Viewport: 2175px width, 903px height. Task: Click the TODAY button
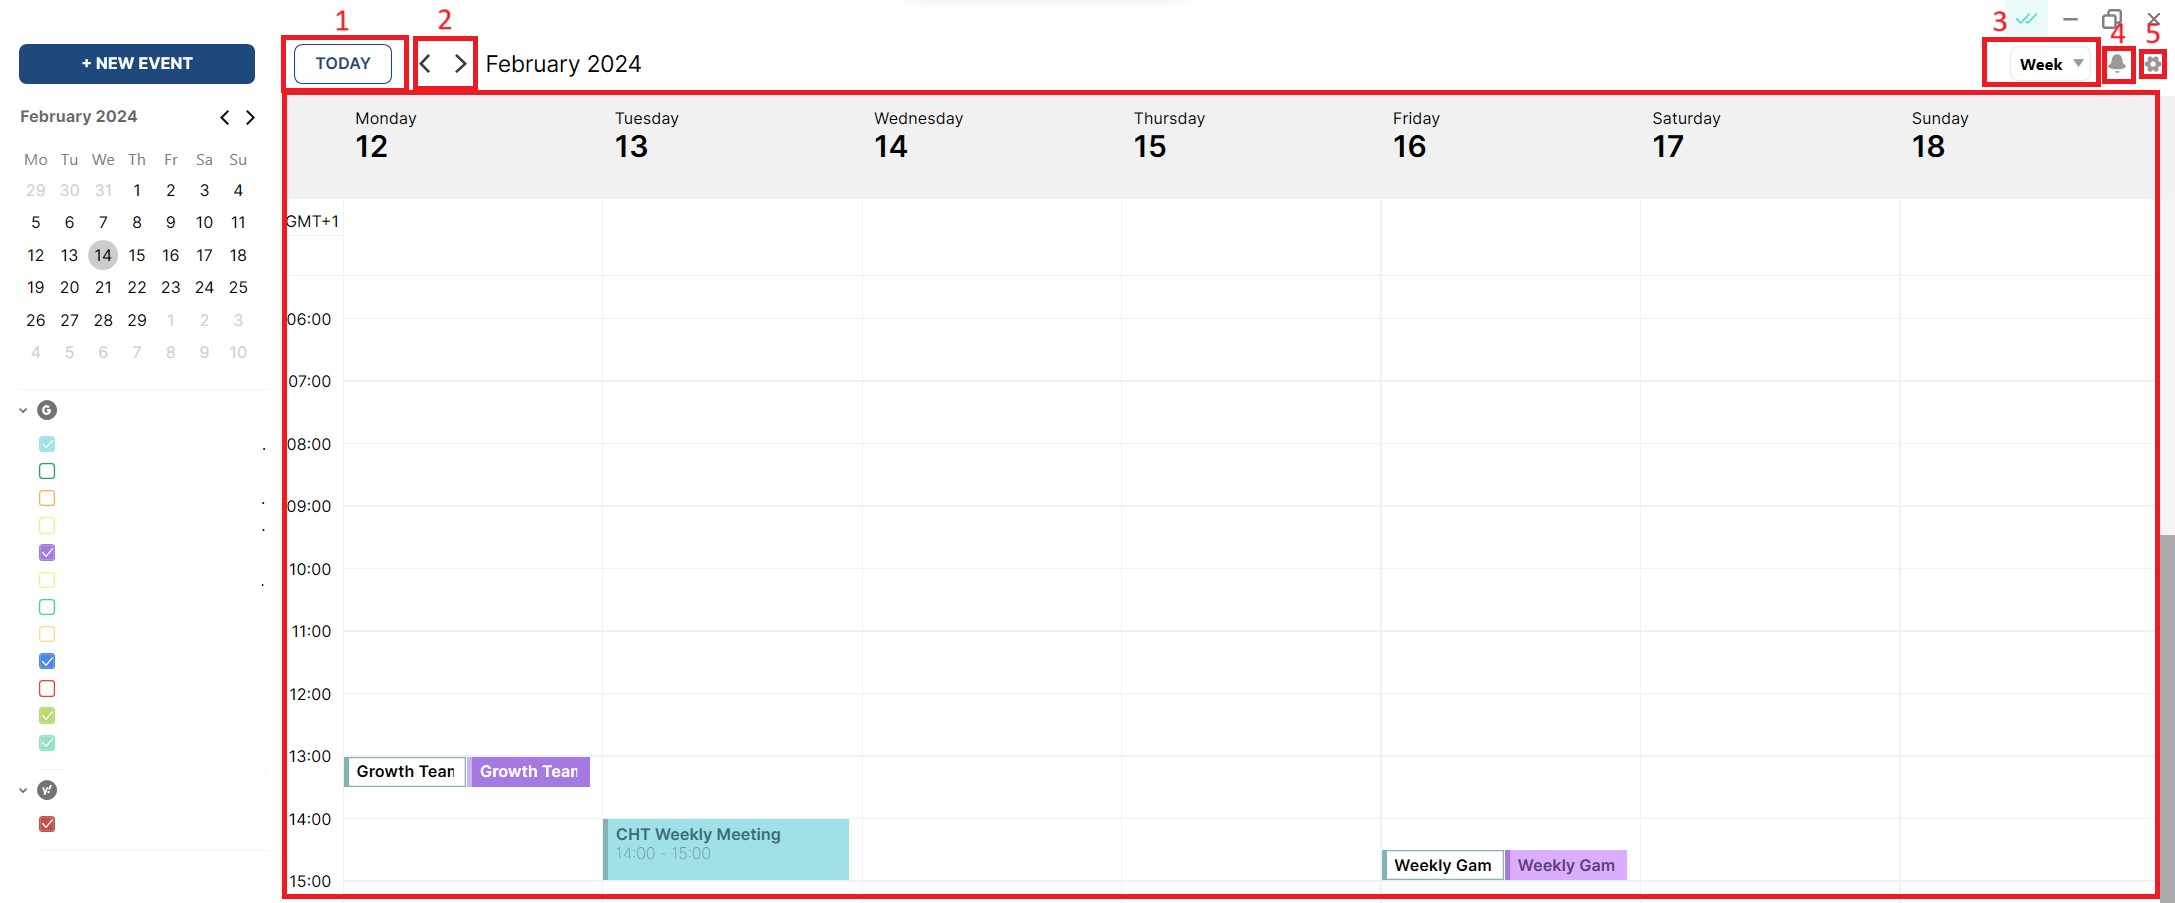point(343,62)
